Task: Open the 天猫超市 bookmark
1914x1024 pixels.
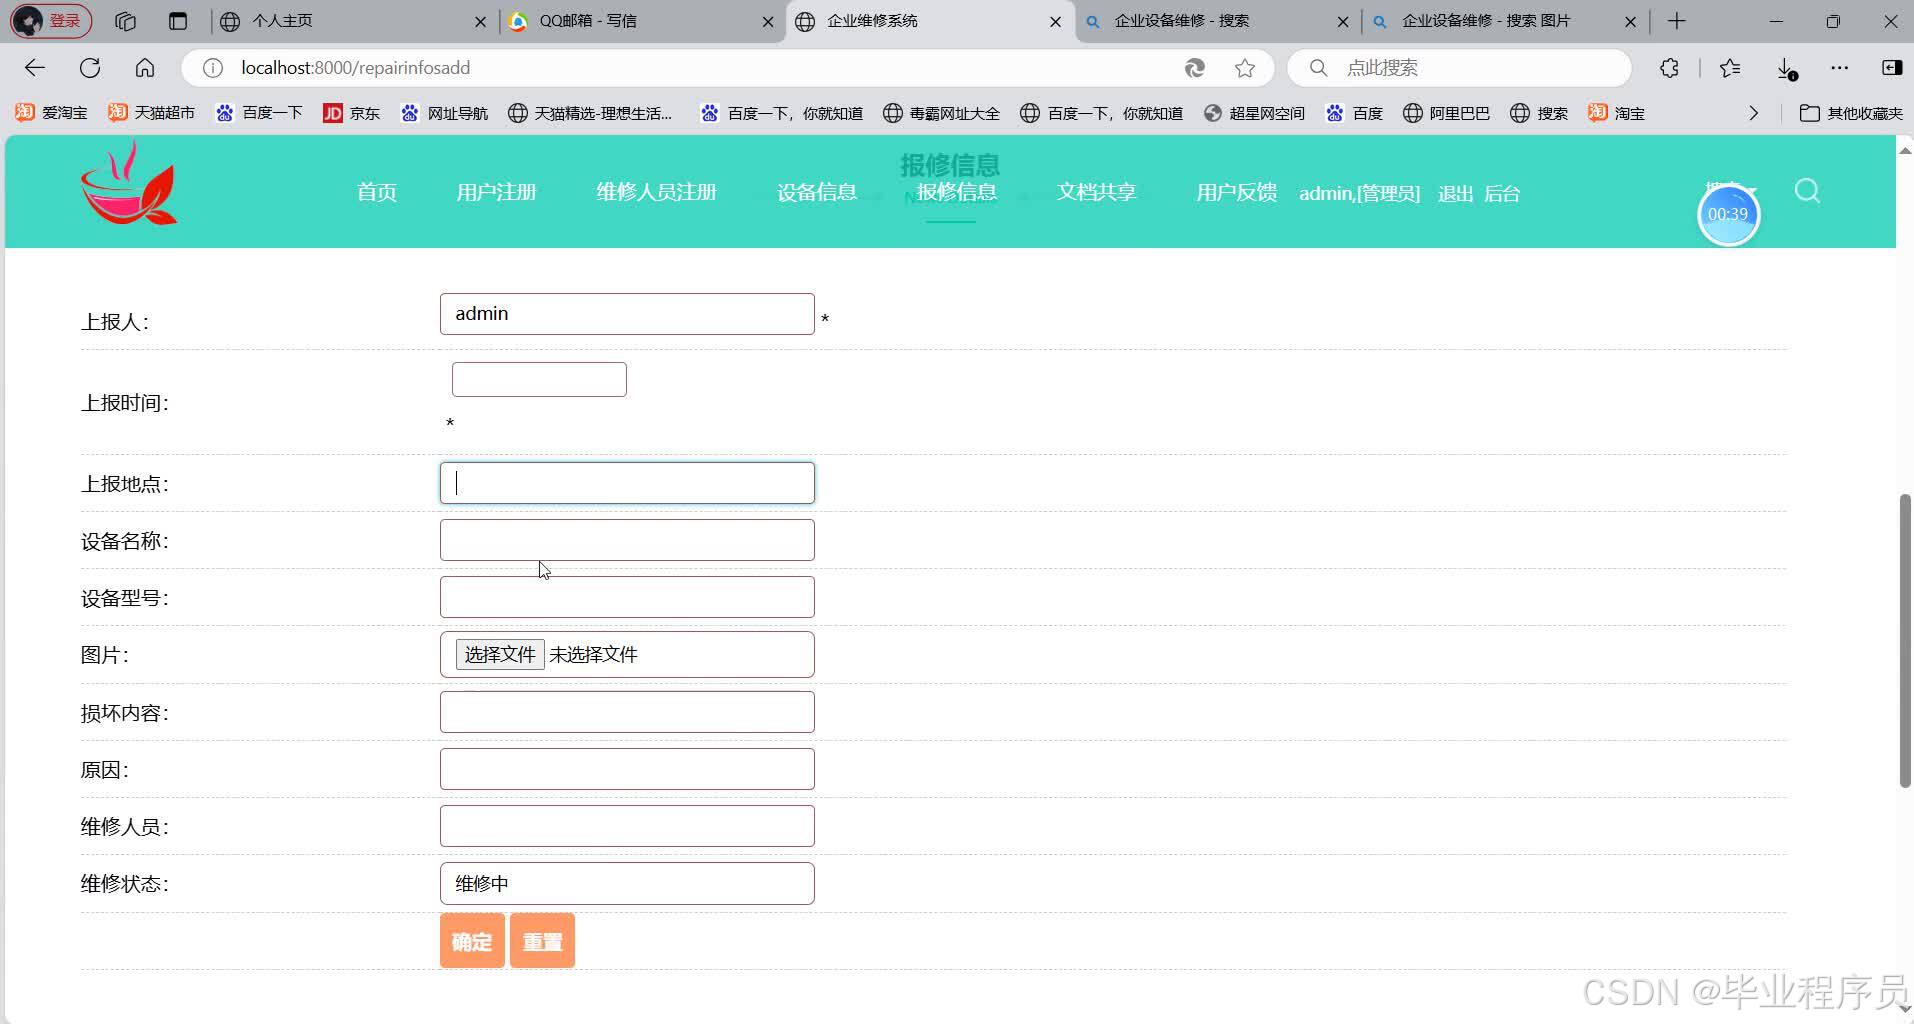Action: click(151, 113)
